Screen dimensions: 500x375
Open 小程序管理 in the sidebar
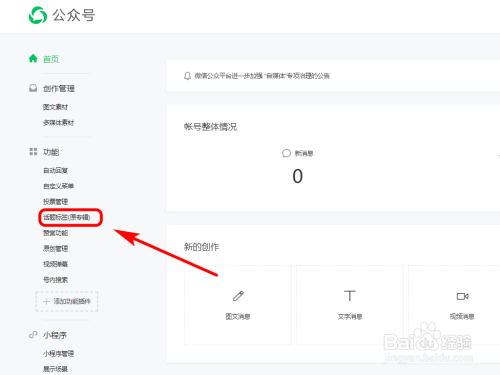(58, 354)
